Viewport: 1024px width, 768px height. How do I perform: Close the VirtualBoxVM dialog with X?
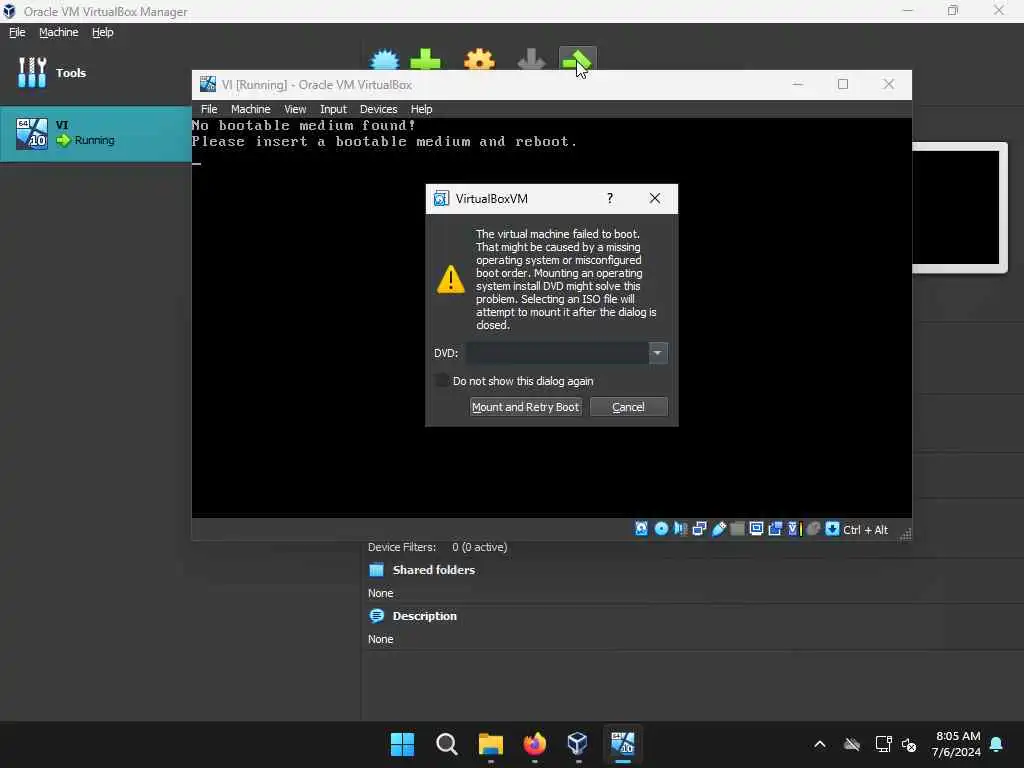[x=654, y=198]
